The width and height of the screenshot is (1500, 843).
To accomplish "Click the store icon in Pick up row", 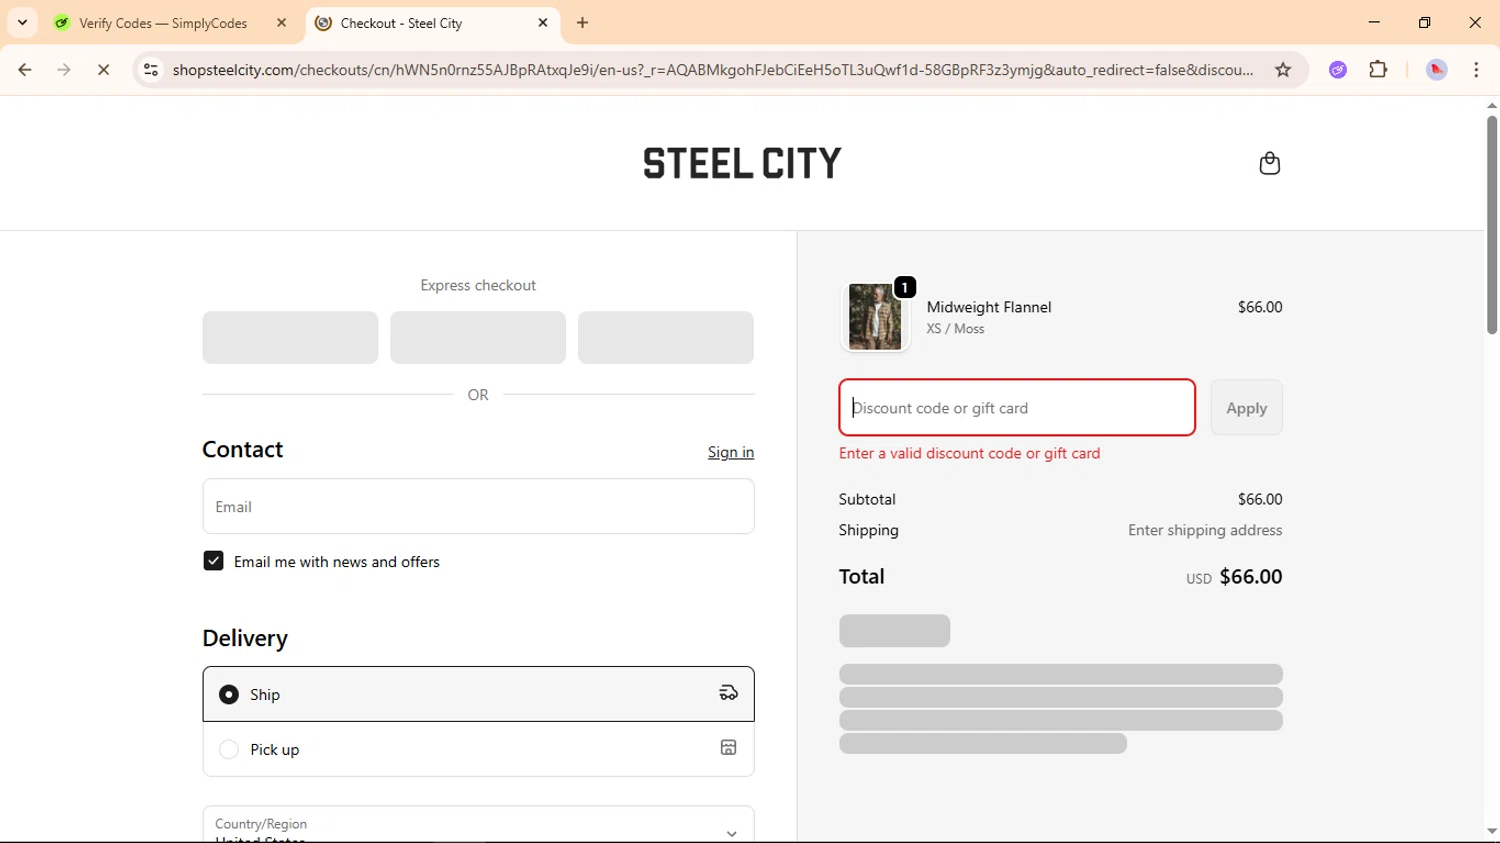I will click(x=728, y=748).
